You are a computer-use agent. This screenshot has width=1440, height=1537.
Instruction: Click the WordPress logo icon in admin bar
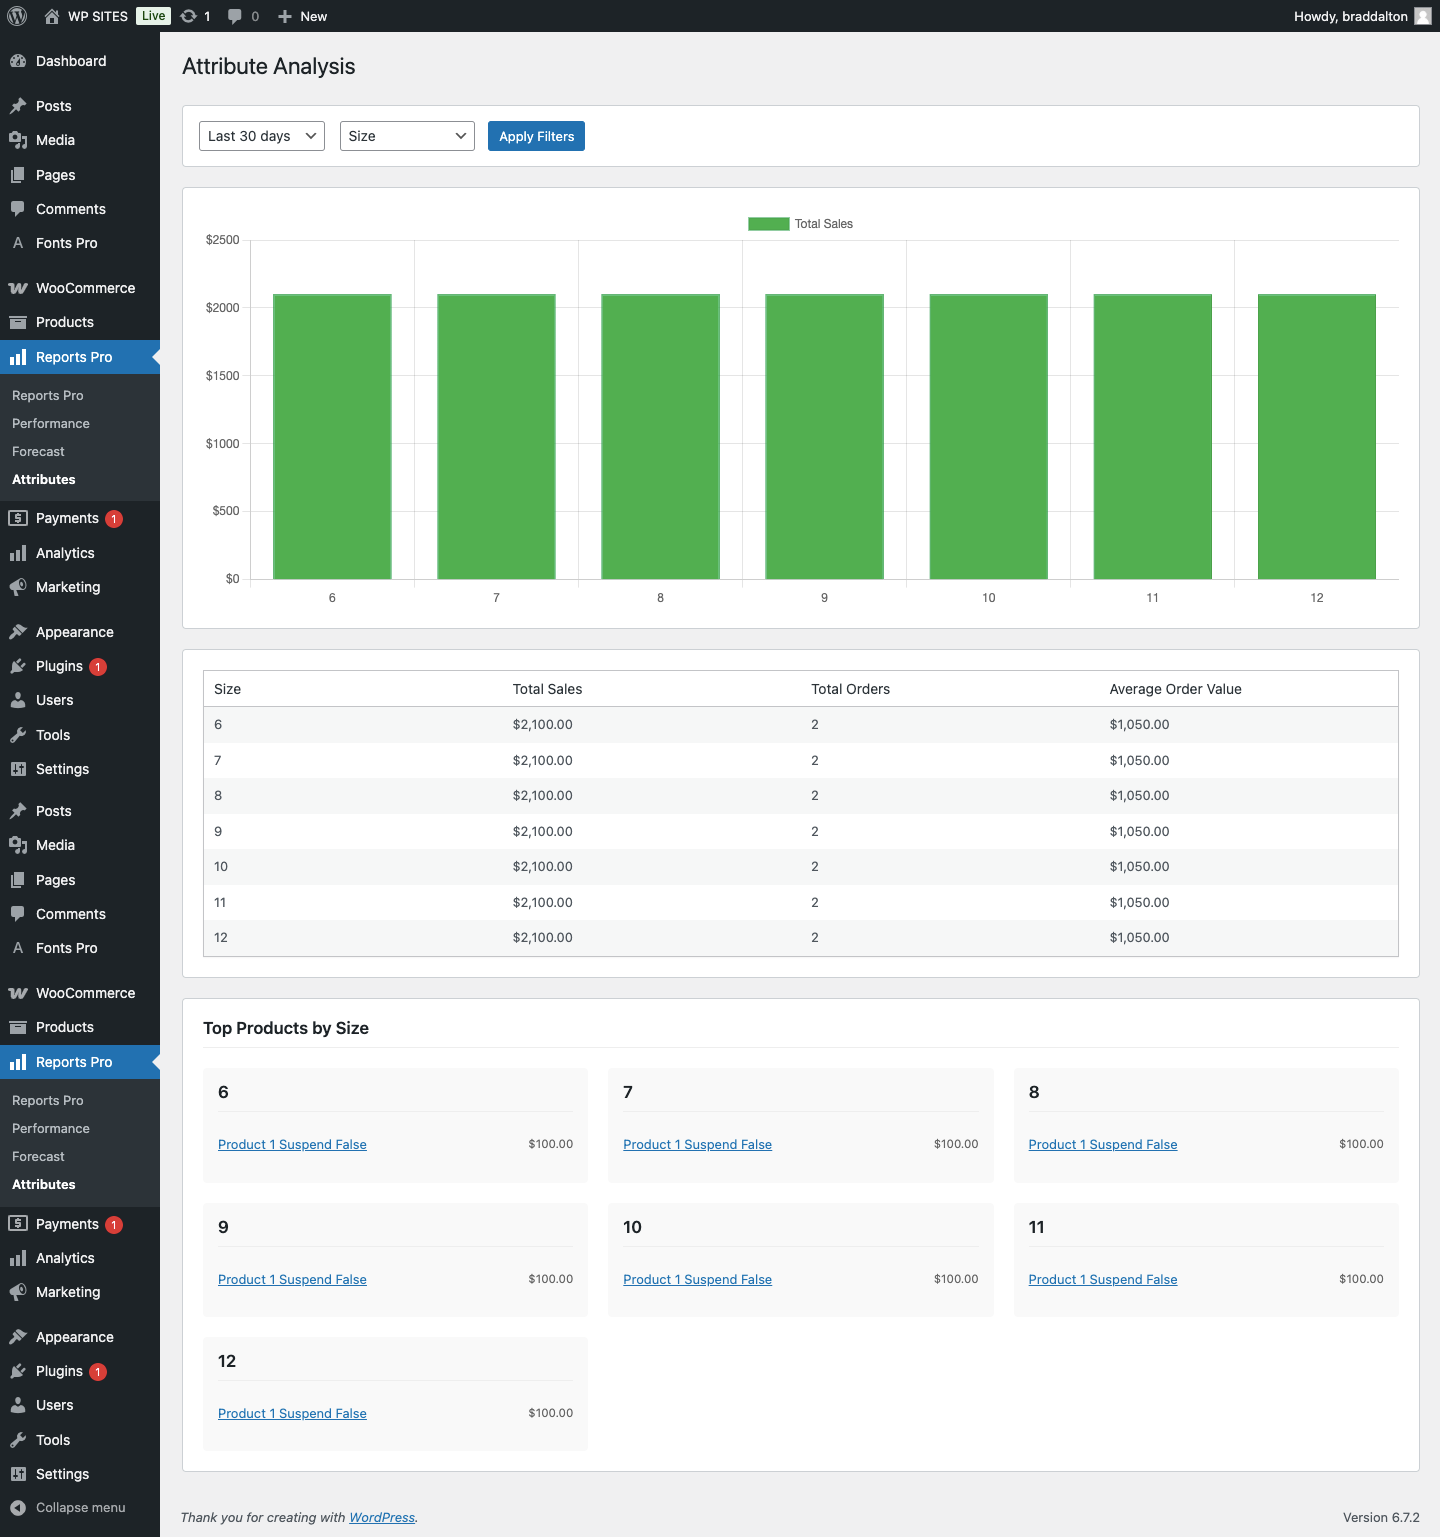tap(17, 16)
